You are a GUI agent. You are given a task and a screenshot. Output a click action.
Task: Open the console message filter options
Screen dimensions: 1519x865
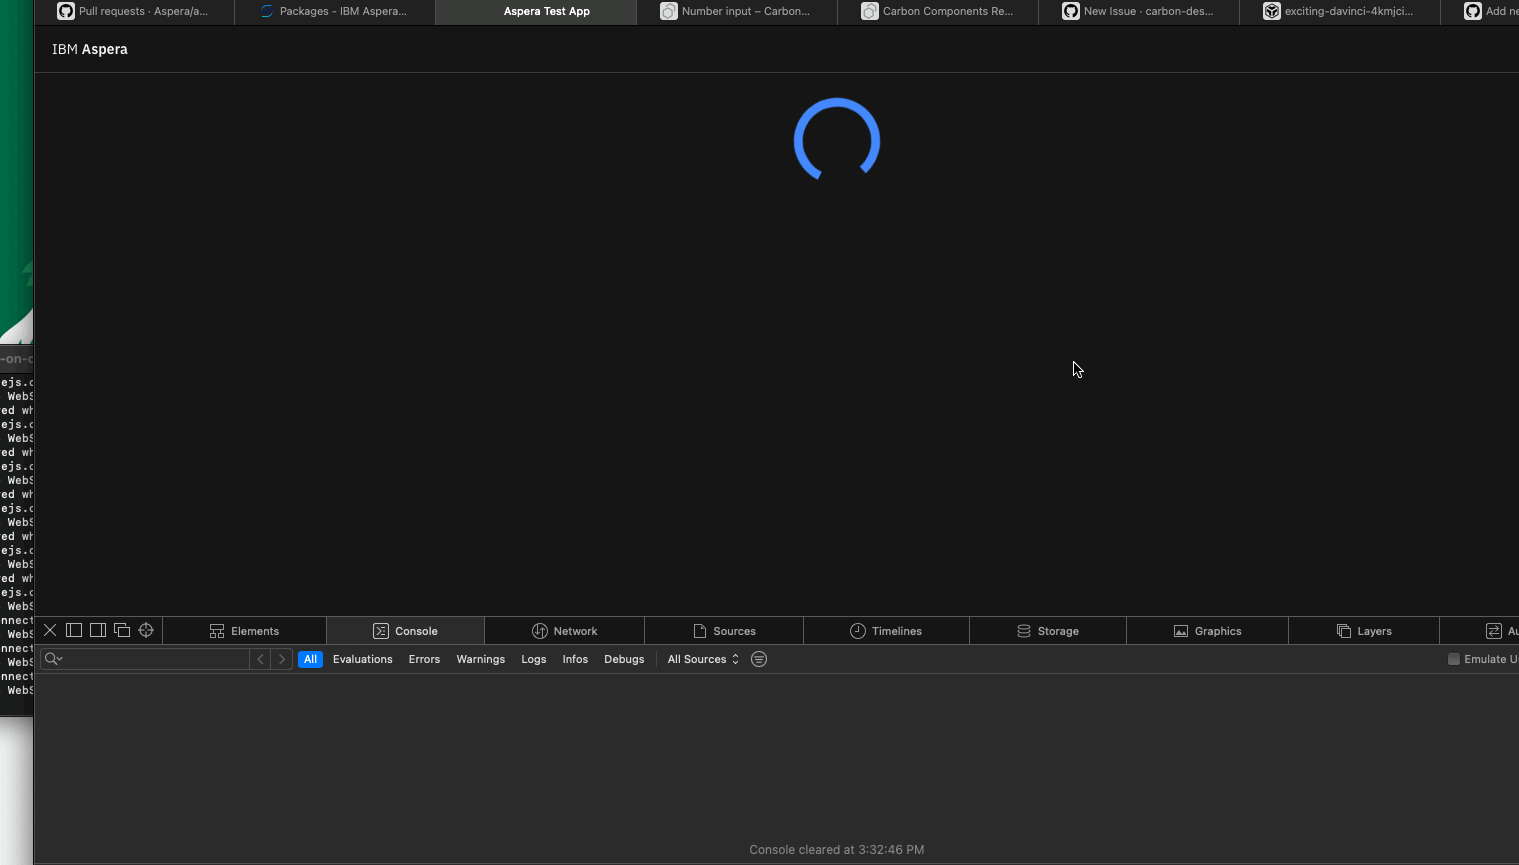click(759, 658)
